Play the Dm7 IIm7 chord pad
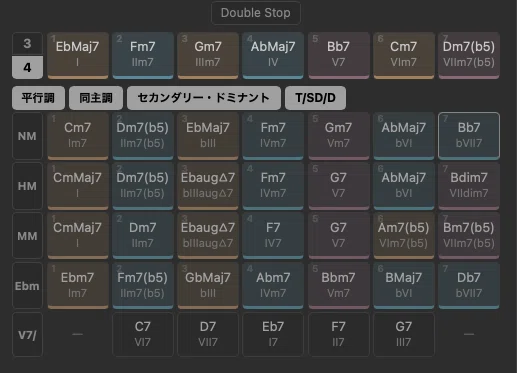Viewport: 517px width, 373px height. coord(143,236)
